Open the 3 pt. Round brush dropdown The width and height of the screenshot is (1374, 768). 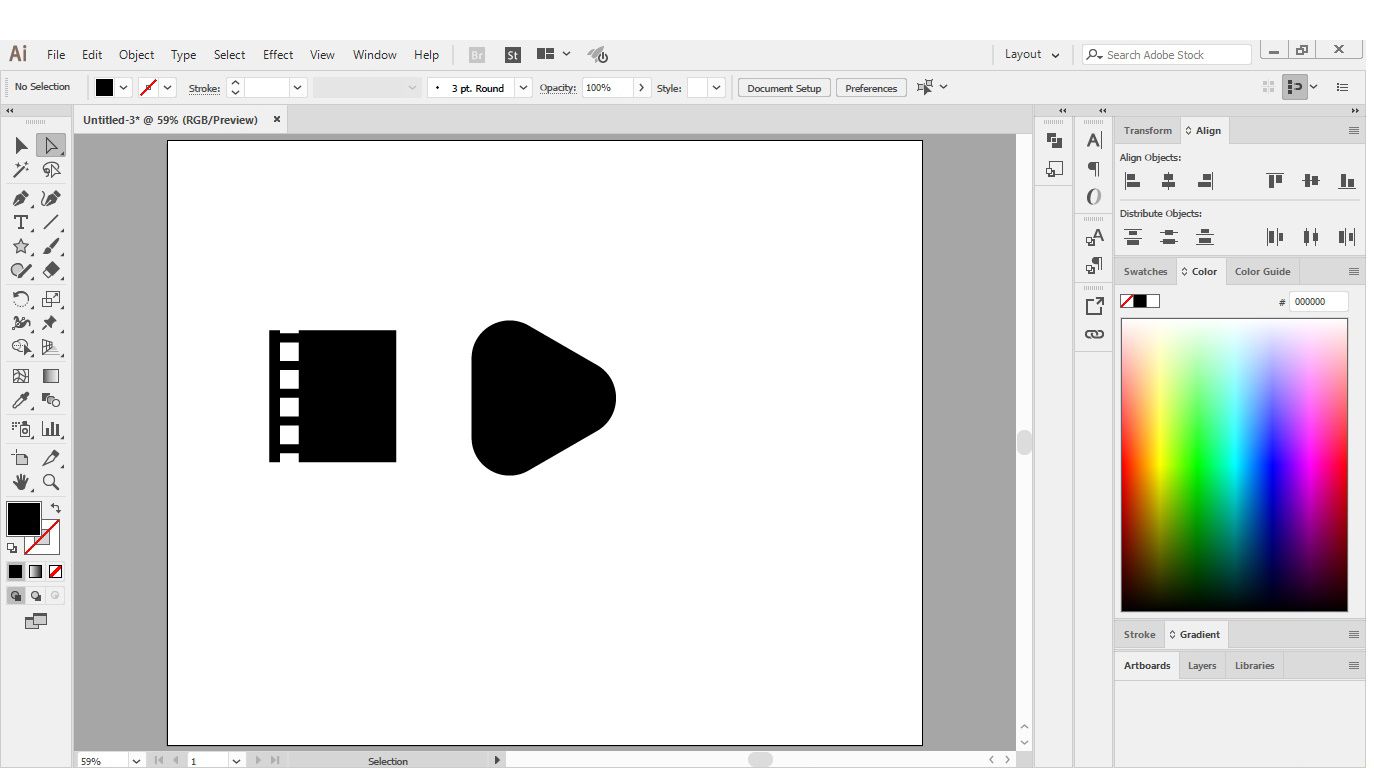523,88
